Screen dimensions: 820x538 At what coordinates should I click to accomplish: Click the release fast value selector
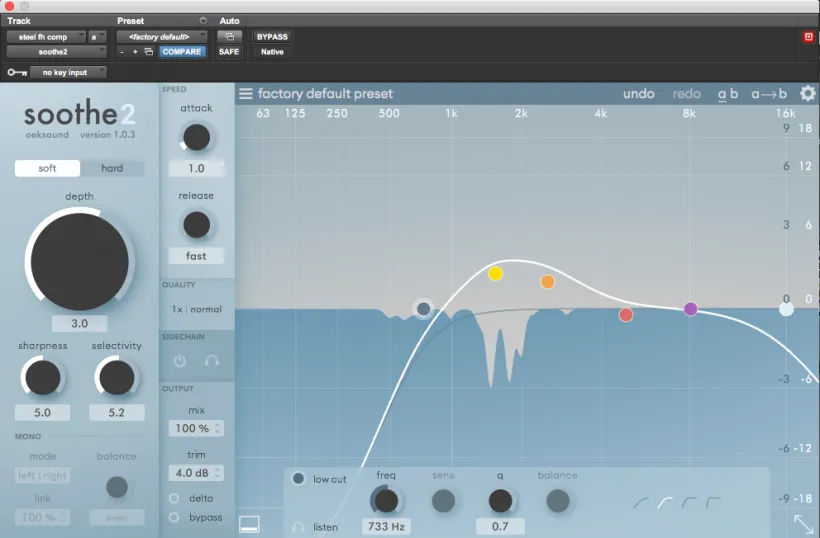click(x=196, y=256)
